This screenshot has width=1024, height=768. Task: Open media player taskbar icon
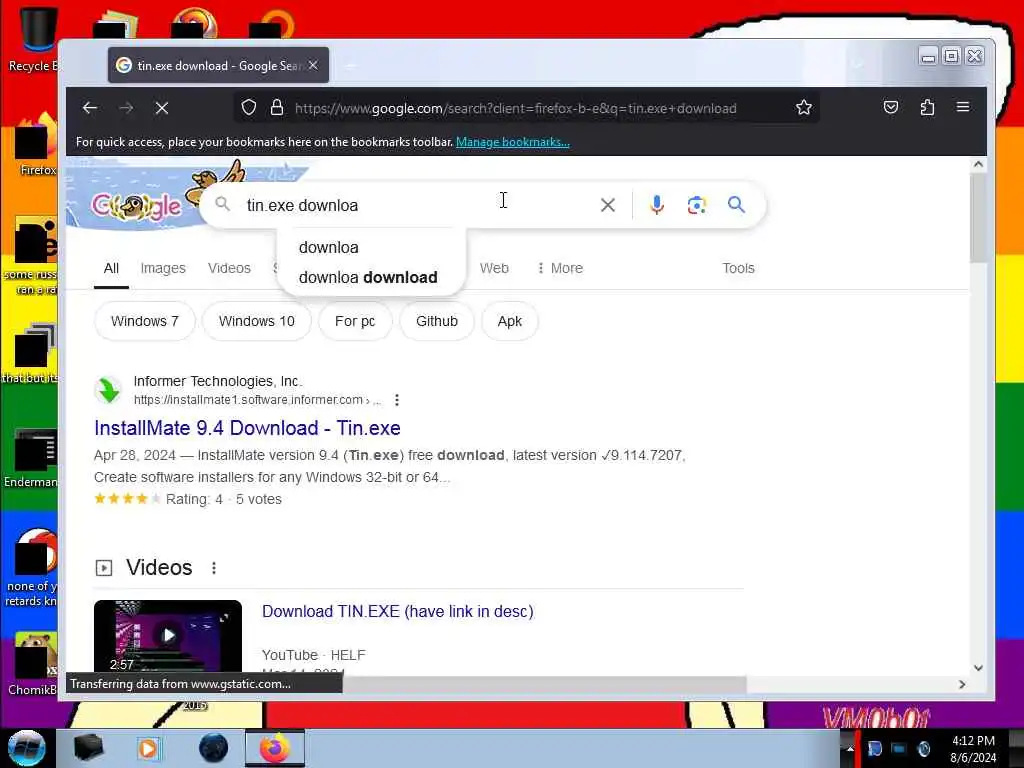[148, 748]
